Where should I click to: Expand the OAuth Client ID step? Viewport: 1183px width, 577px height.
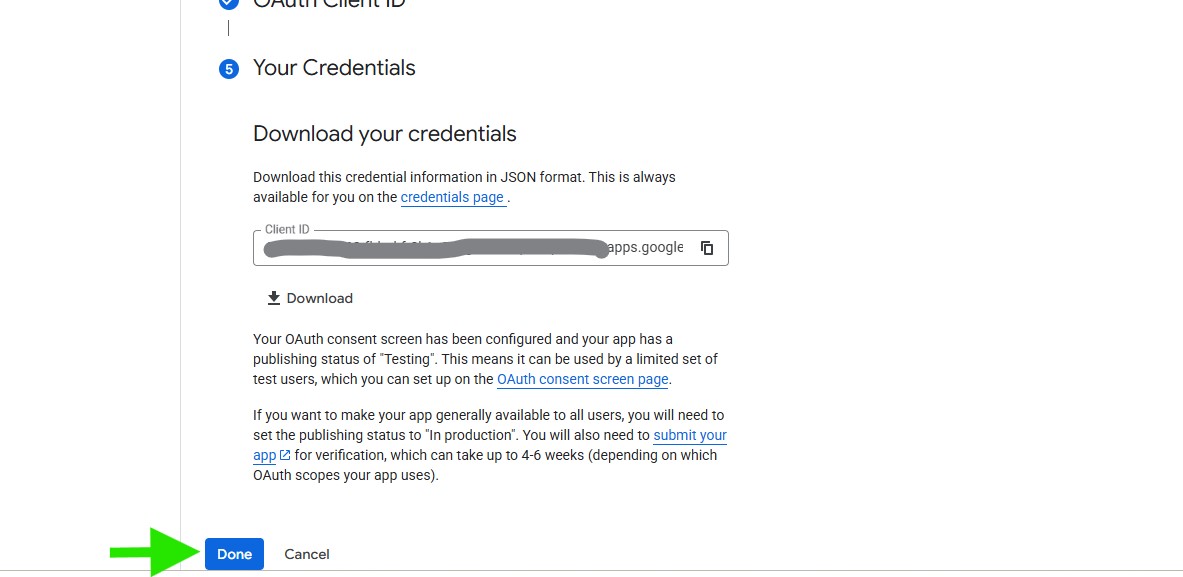pos(330,4)
